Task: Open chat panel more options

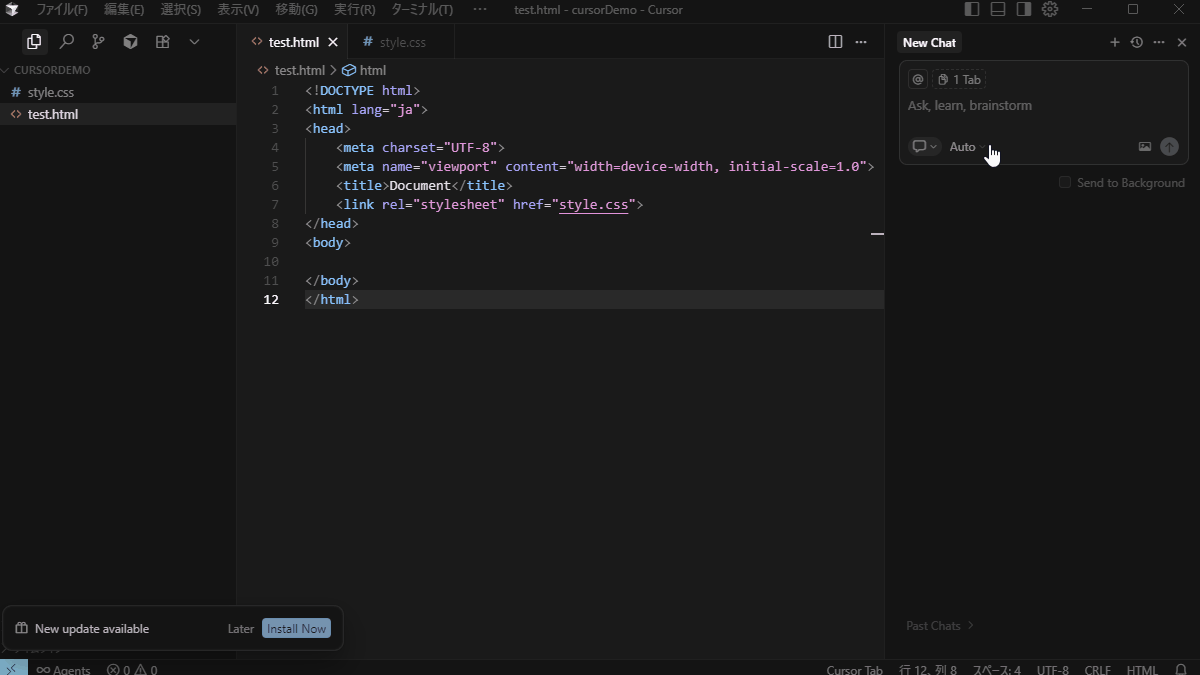Action: point(1159,42)
